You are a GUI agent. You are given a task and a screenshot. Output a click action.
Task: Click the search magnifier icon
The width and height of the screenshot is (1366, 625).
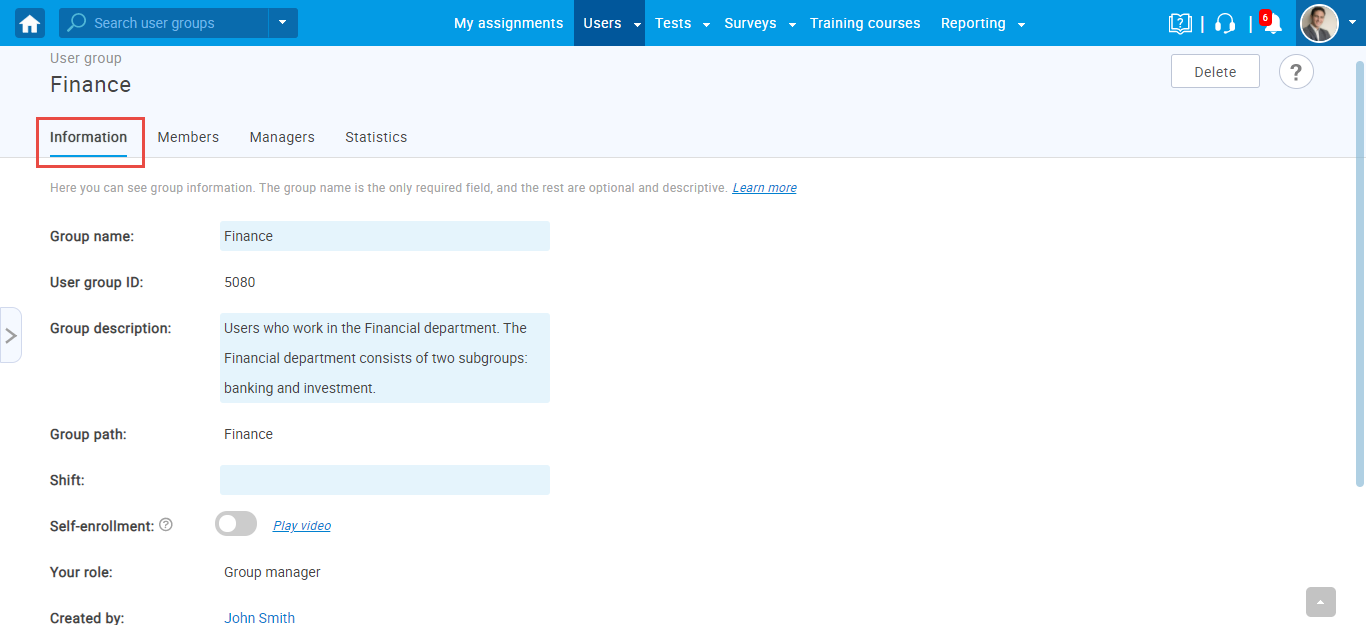point(76,23)
